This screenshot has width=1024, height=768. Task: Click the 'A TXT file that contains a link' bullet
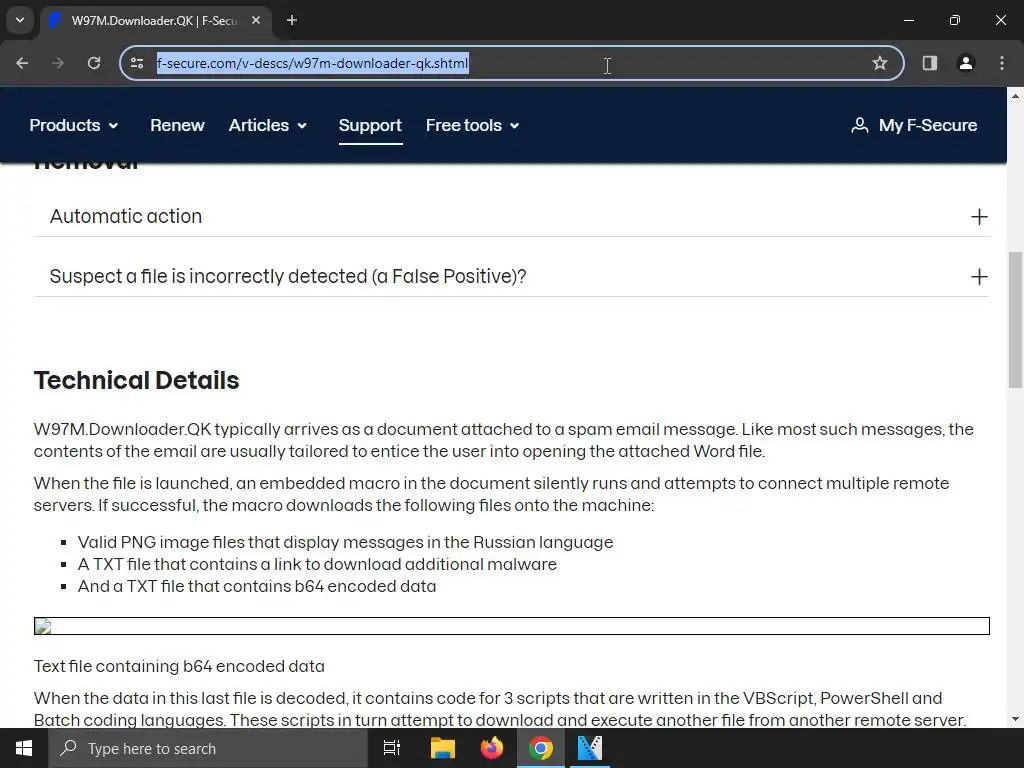[317, 564]
